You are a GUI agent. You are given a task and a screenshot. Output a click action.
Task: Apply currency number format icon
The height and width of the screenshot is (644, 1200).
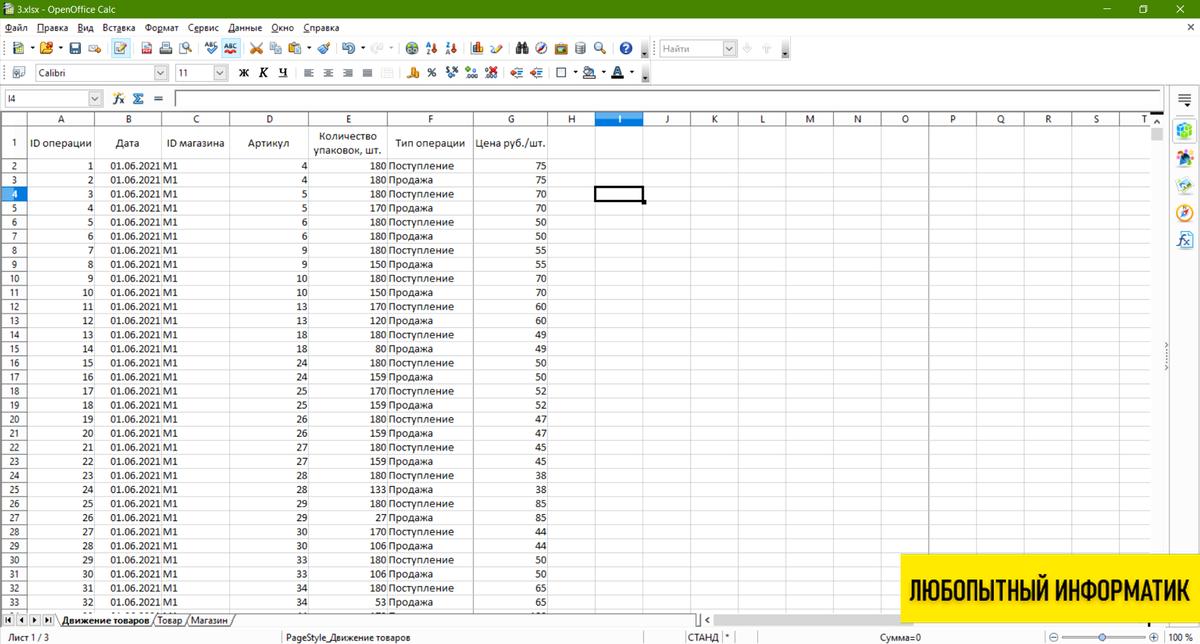click(x=412, y=73)
